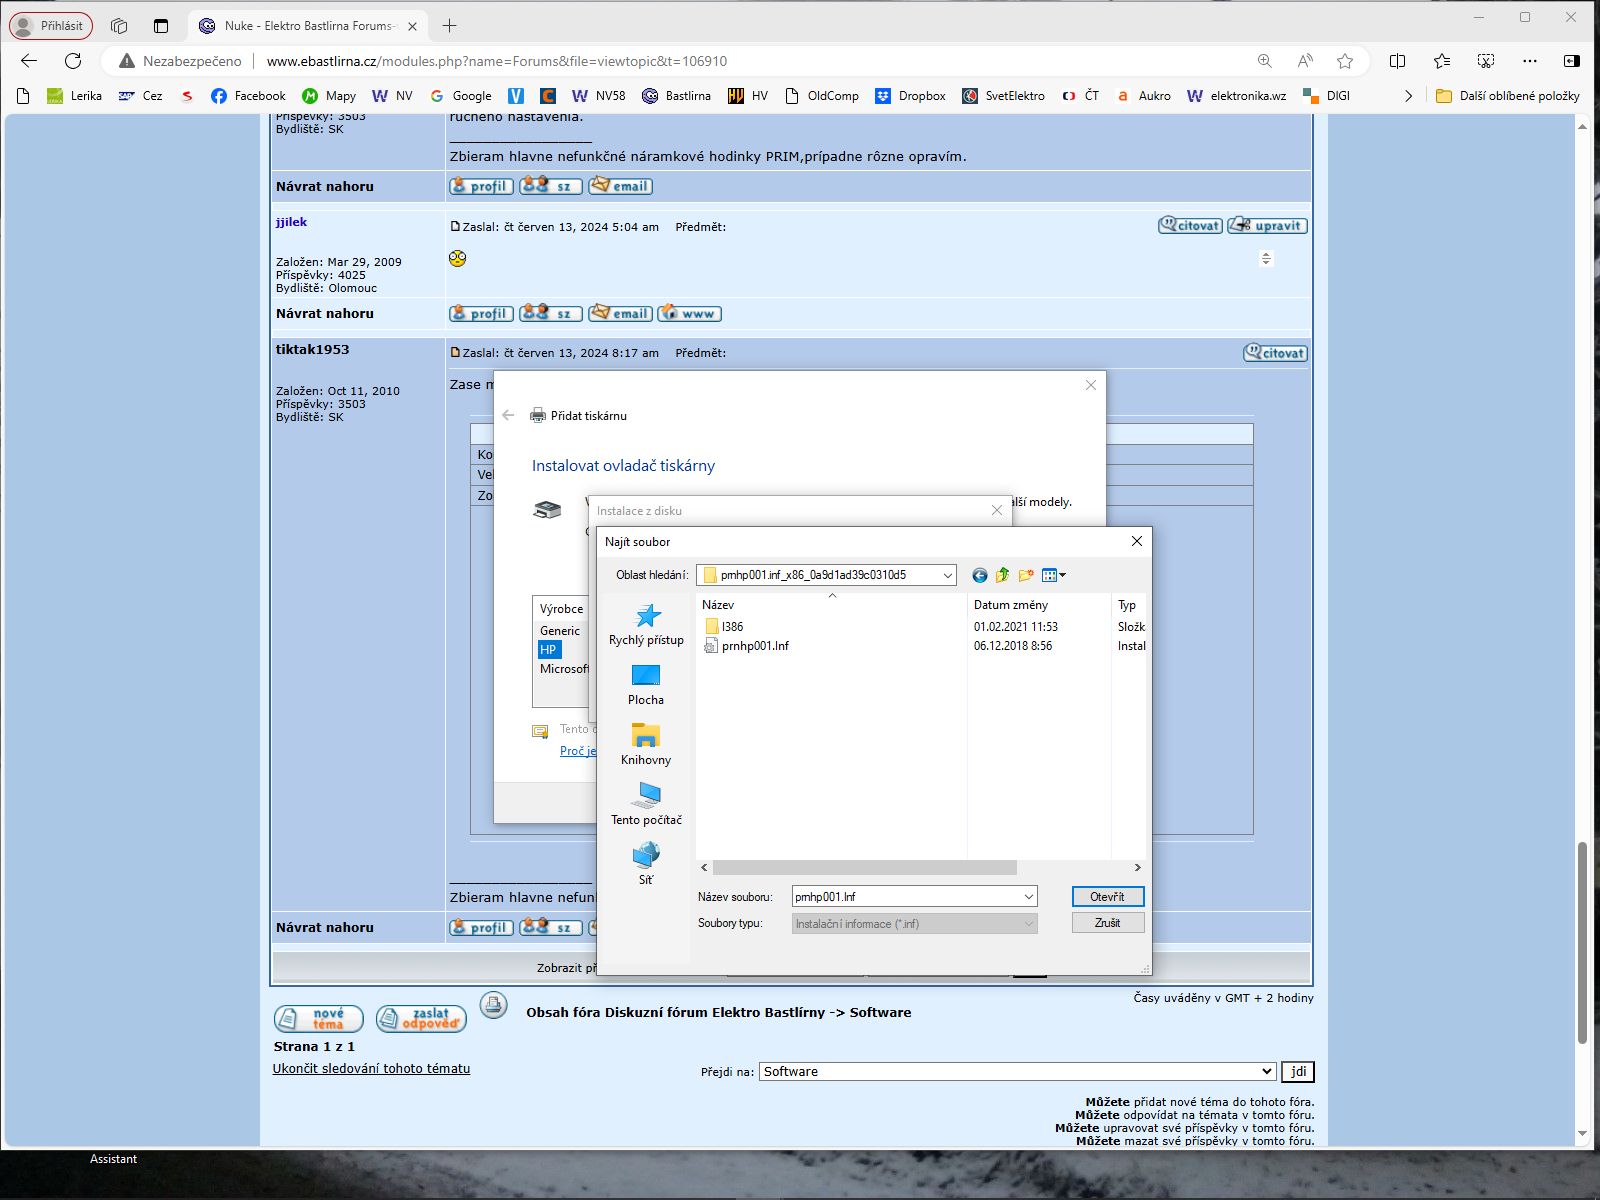
Task: Expand the Oblast hledání folder combo box
Action: pos(946,575)
